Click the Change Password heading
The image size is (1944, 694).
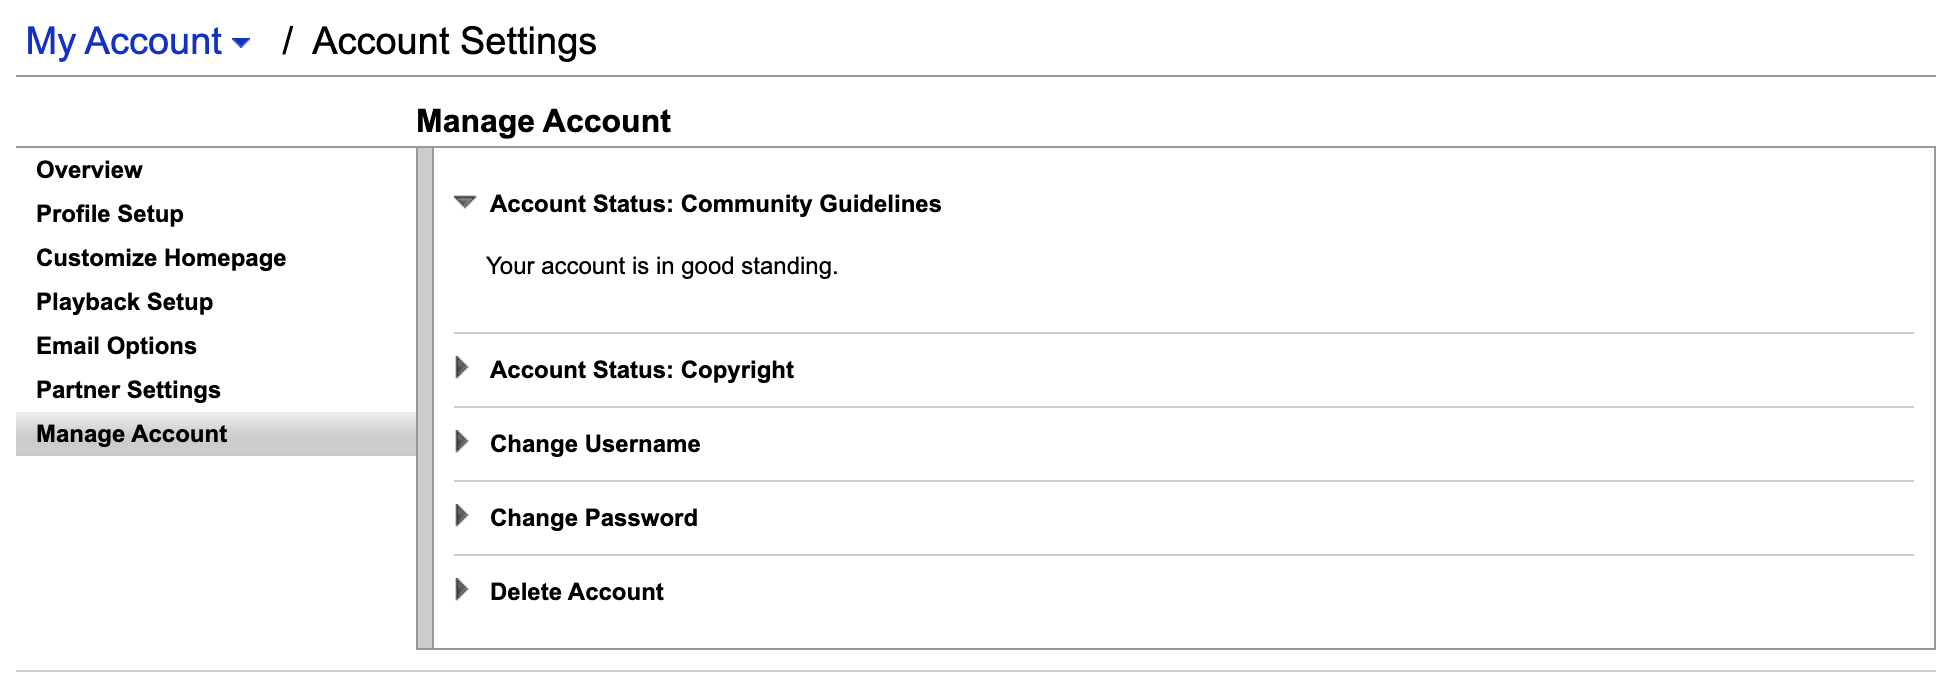click(x=593, y=518)
